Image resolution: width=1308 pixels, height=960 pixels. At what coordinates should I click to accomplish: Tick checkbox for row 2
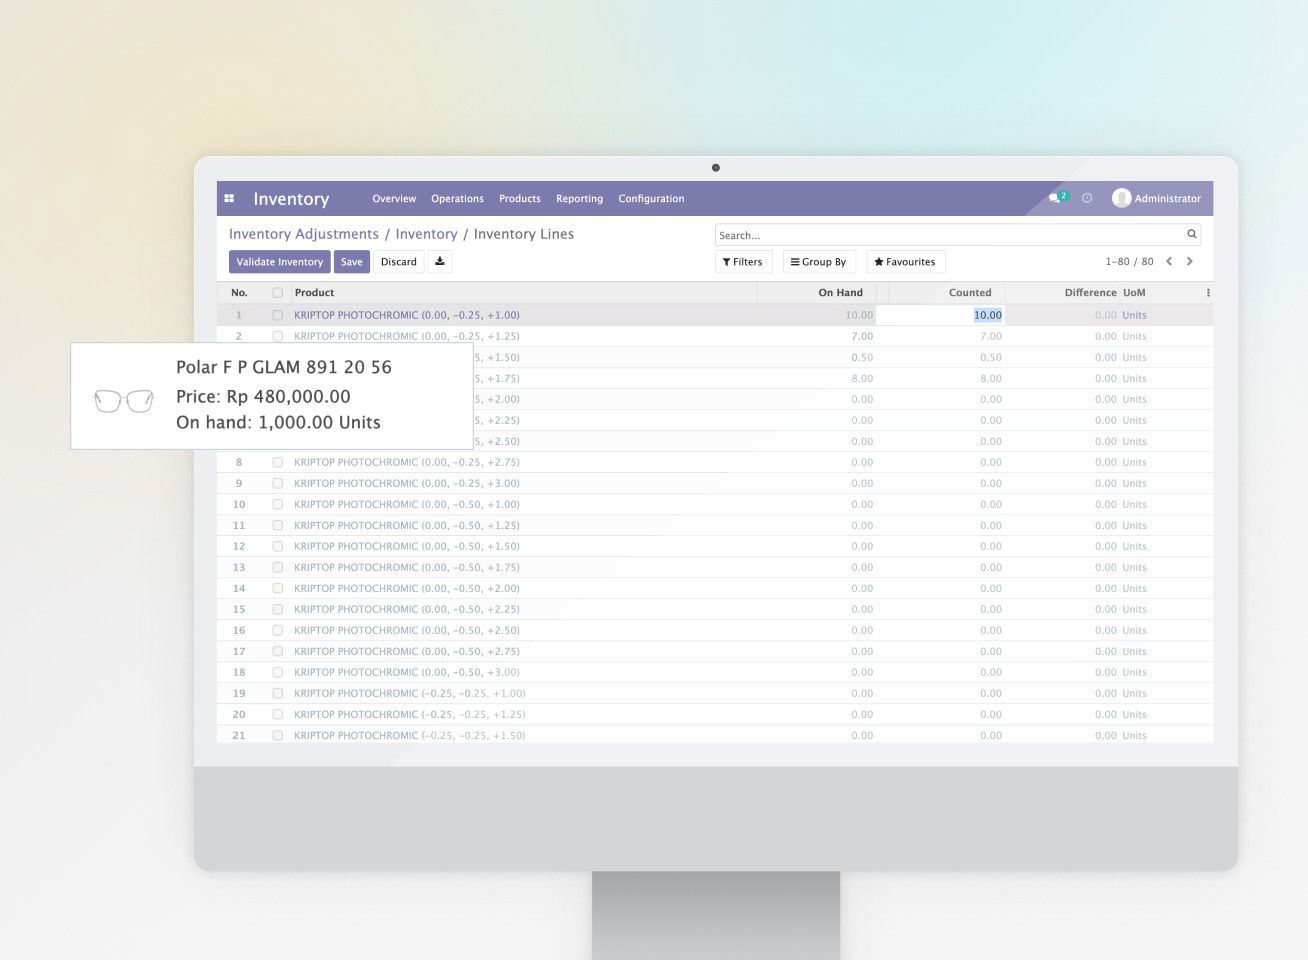(277, 336)
